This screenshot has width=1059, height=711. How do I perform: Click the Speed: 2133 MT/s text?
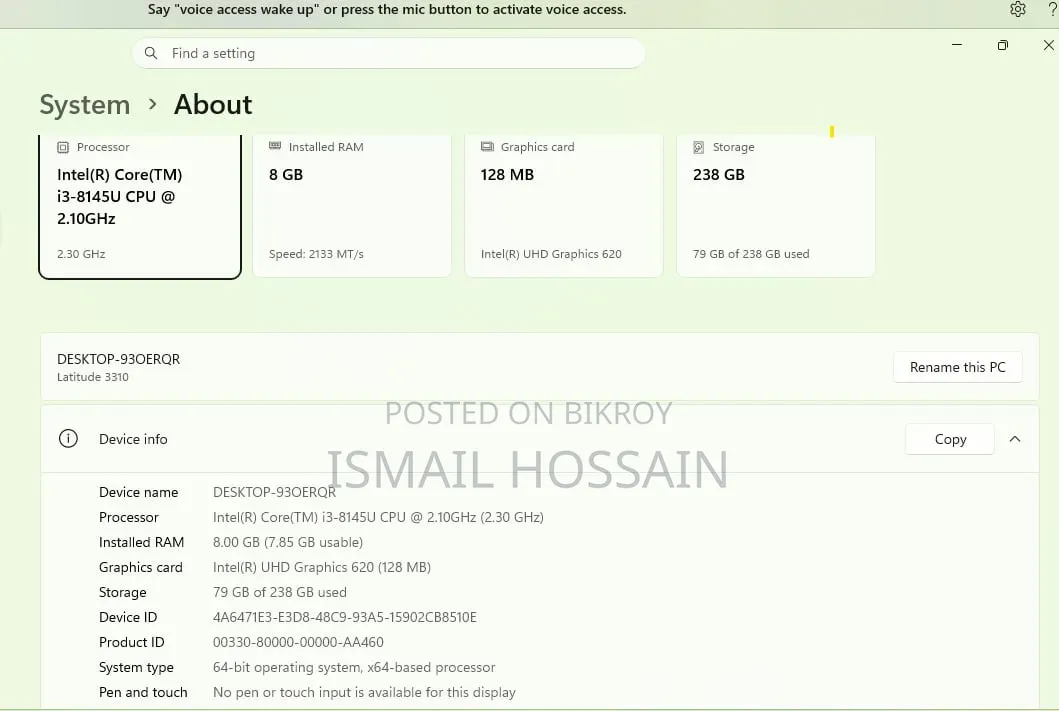(316, 254)
